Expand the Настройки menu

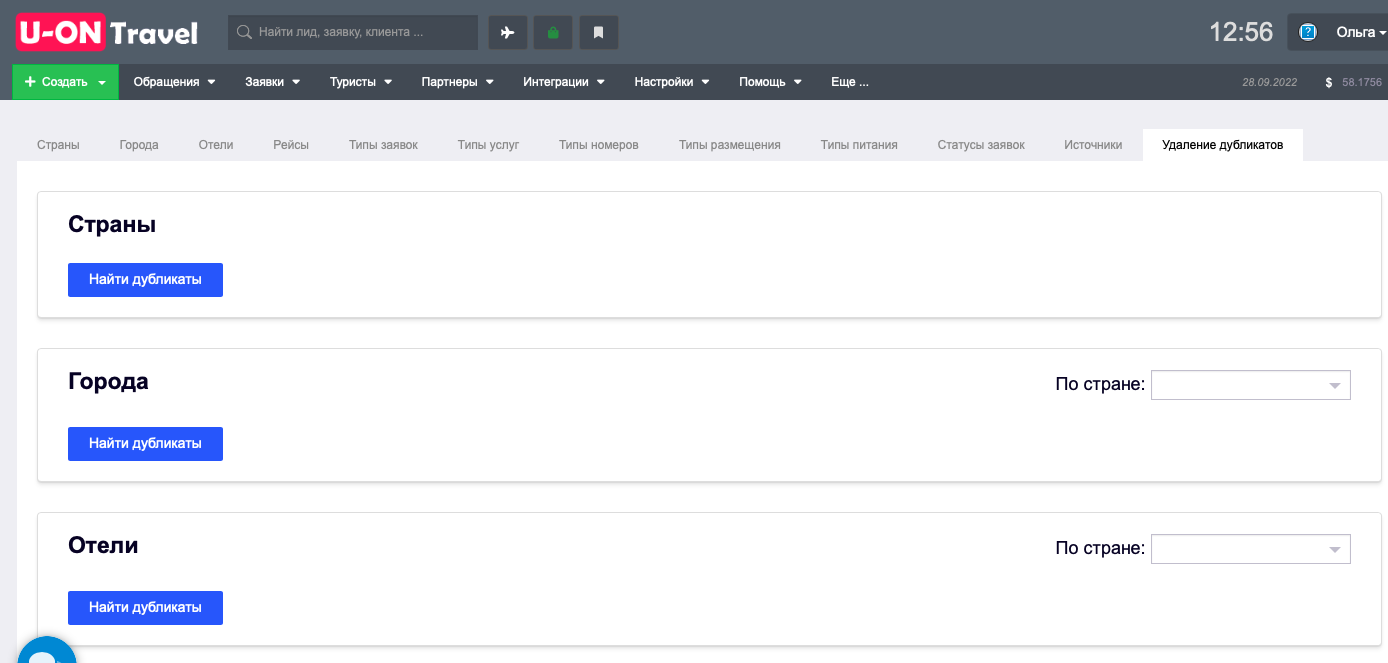pyautogui.click(x=672, y=82)
